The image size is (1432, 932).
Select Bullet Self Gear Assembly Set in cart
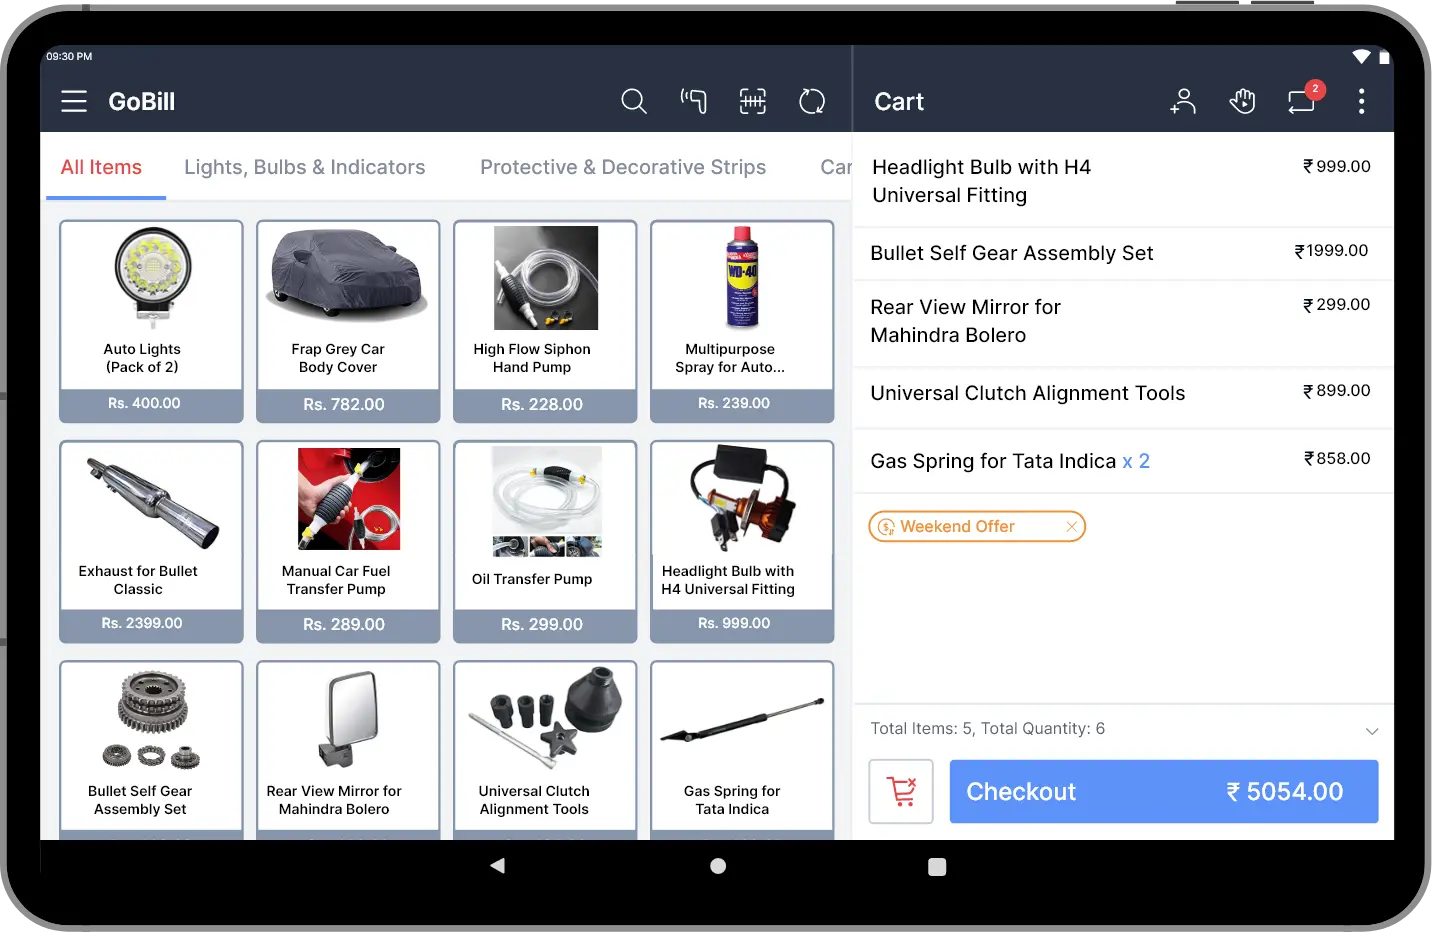(x=1011, y=253)
